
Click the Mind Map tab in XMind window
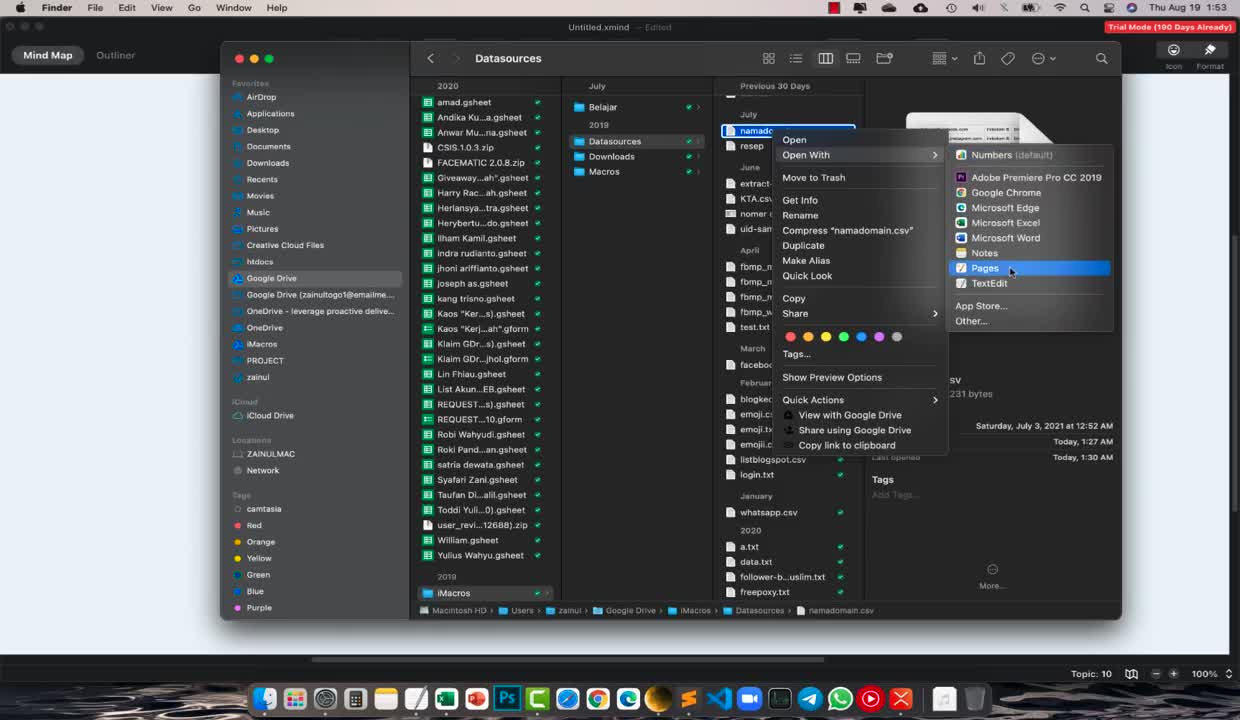coord(48,55)
